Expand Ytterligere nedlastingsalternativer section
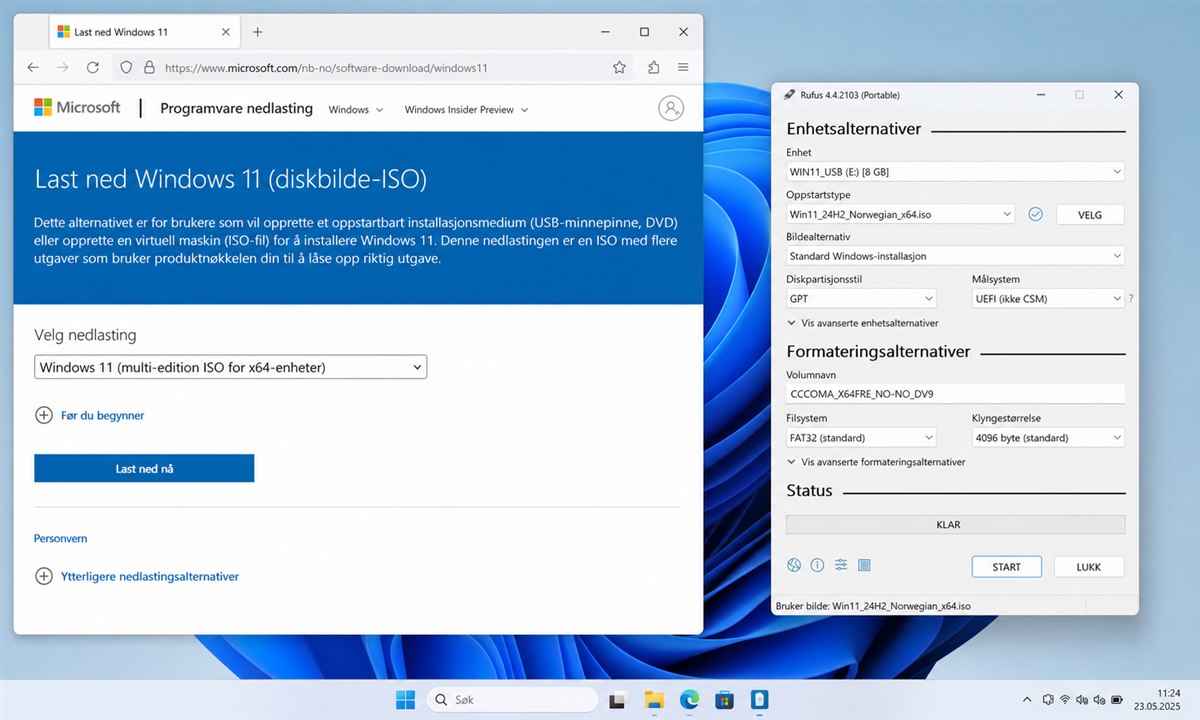Viewport: 1200px width, 720px height. click(x=137, y=576)
